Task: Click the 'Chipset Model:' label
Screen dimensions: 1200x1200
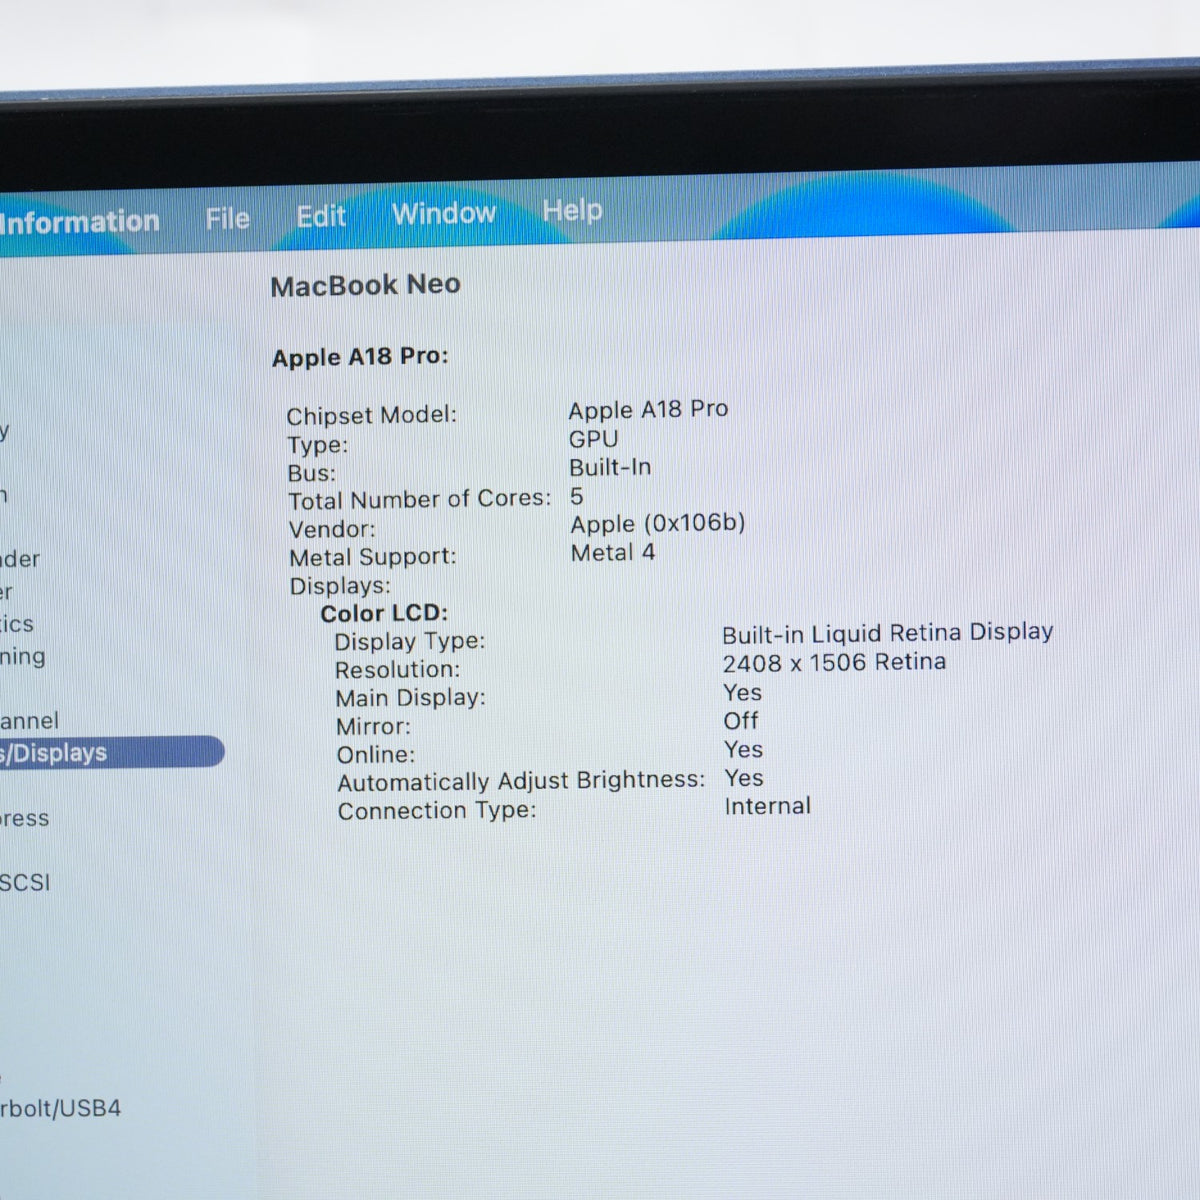Action: tap(371, 415)
